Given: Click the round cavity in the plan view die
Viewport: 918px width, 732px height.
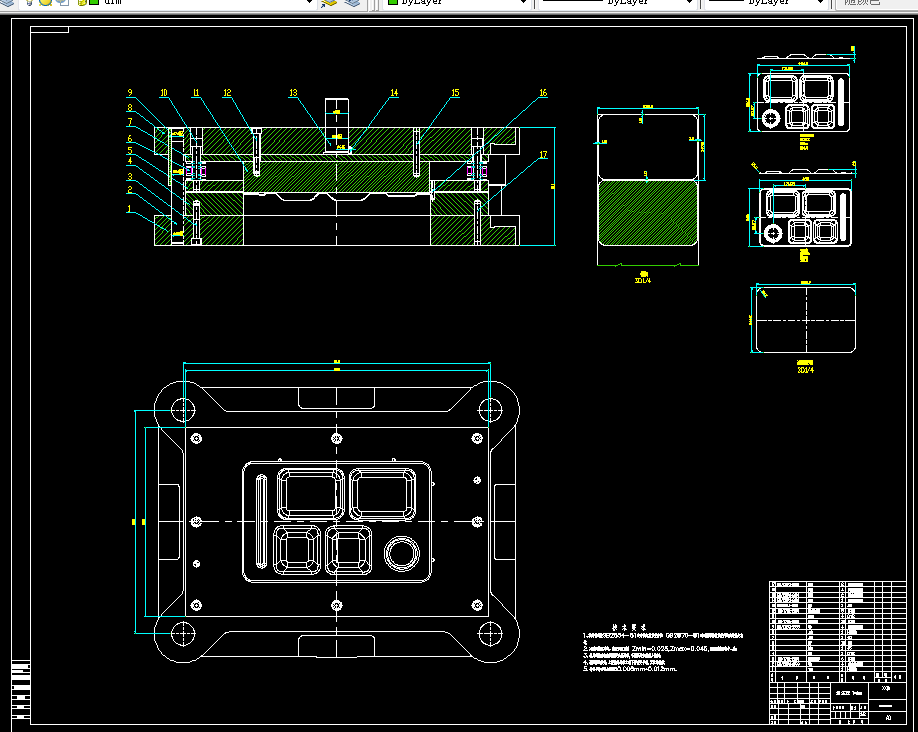Looking at the screenshot, I should [402, 553].
